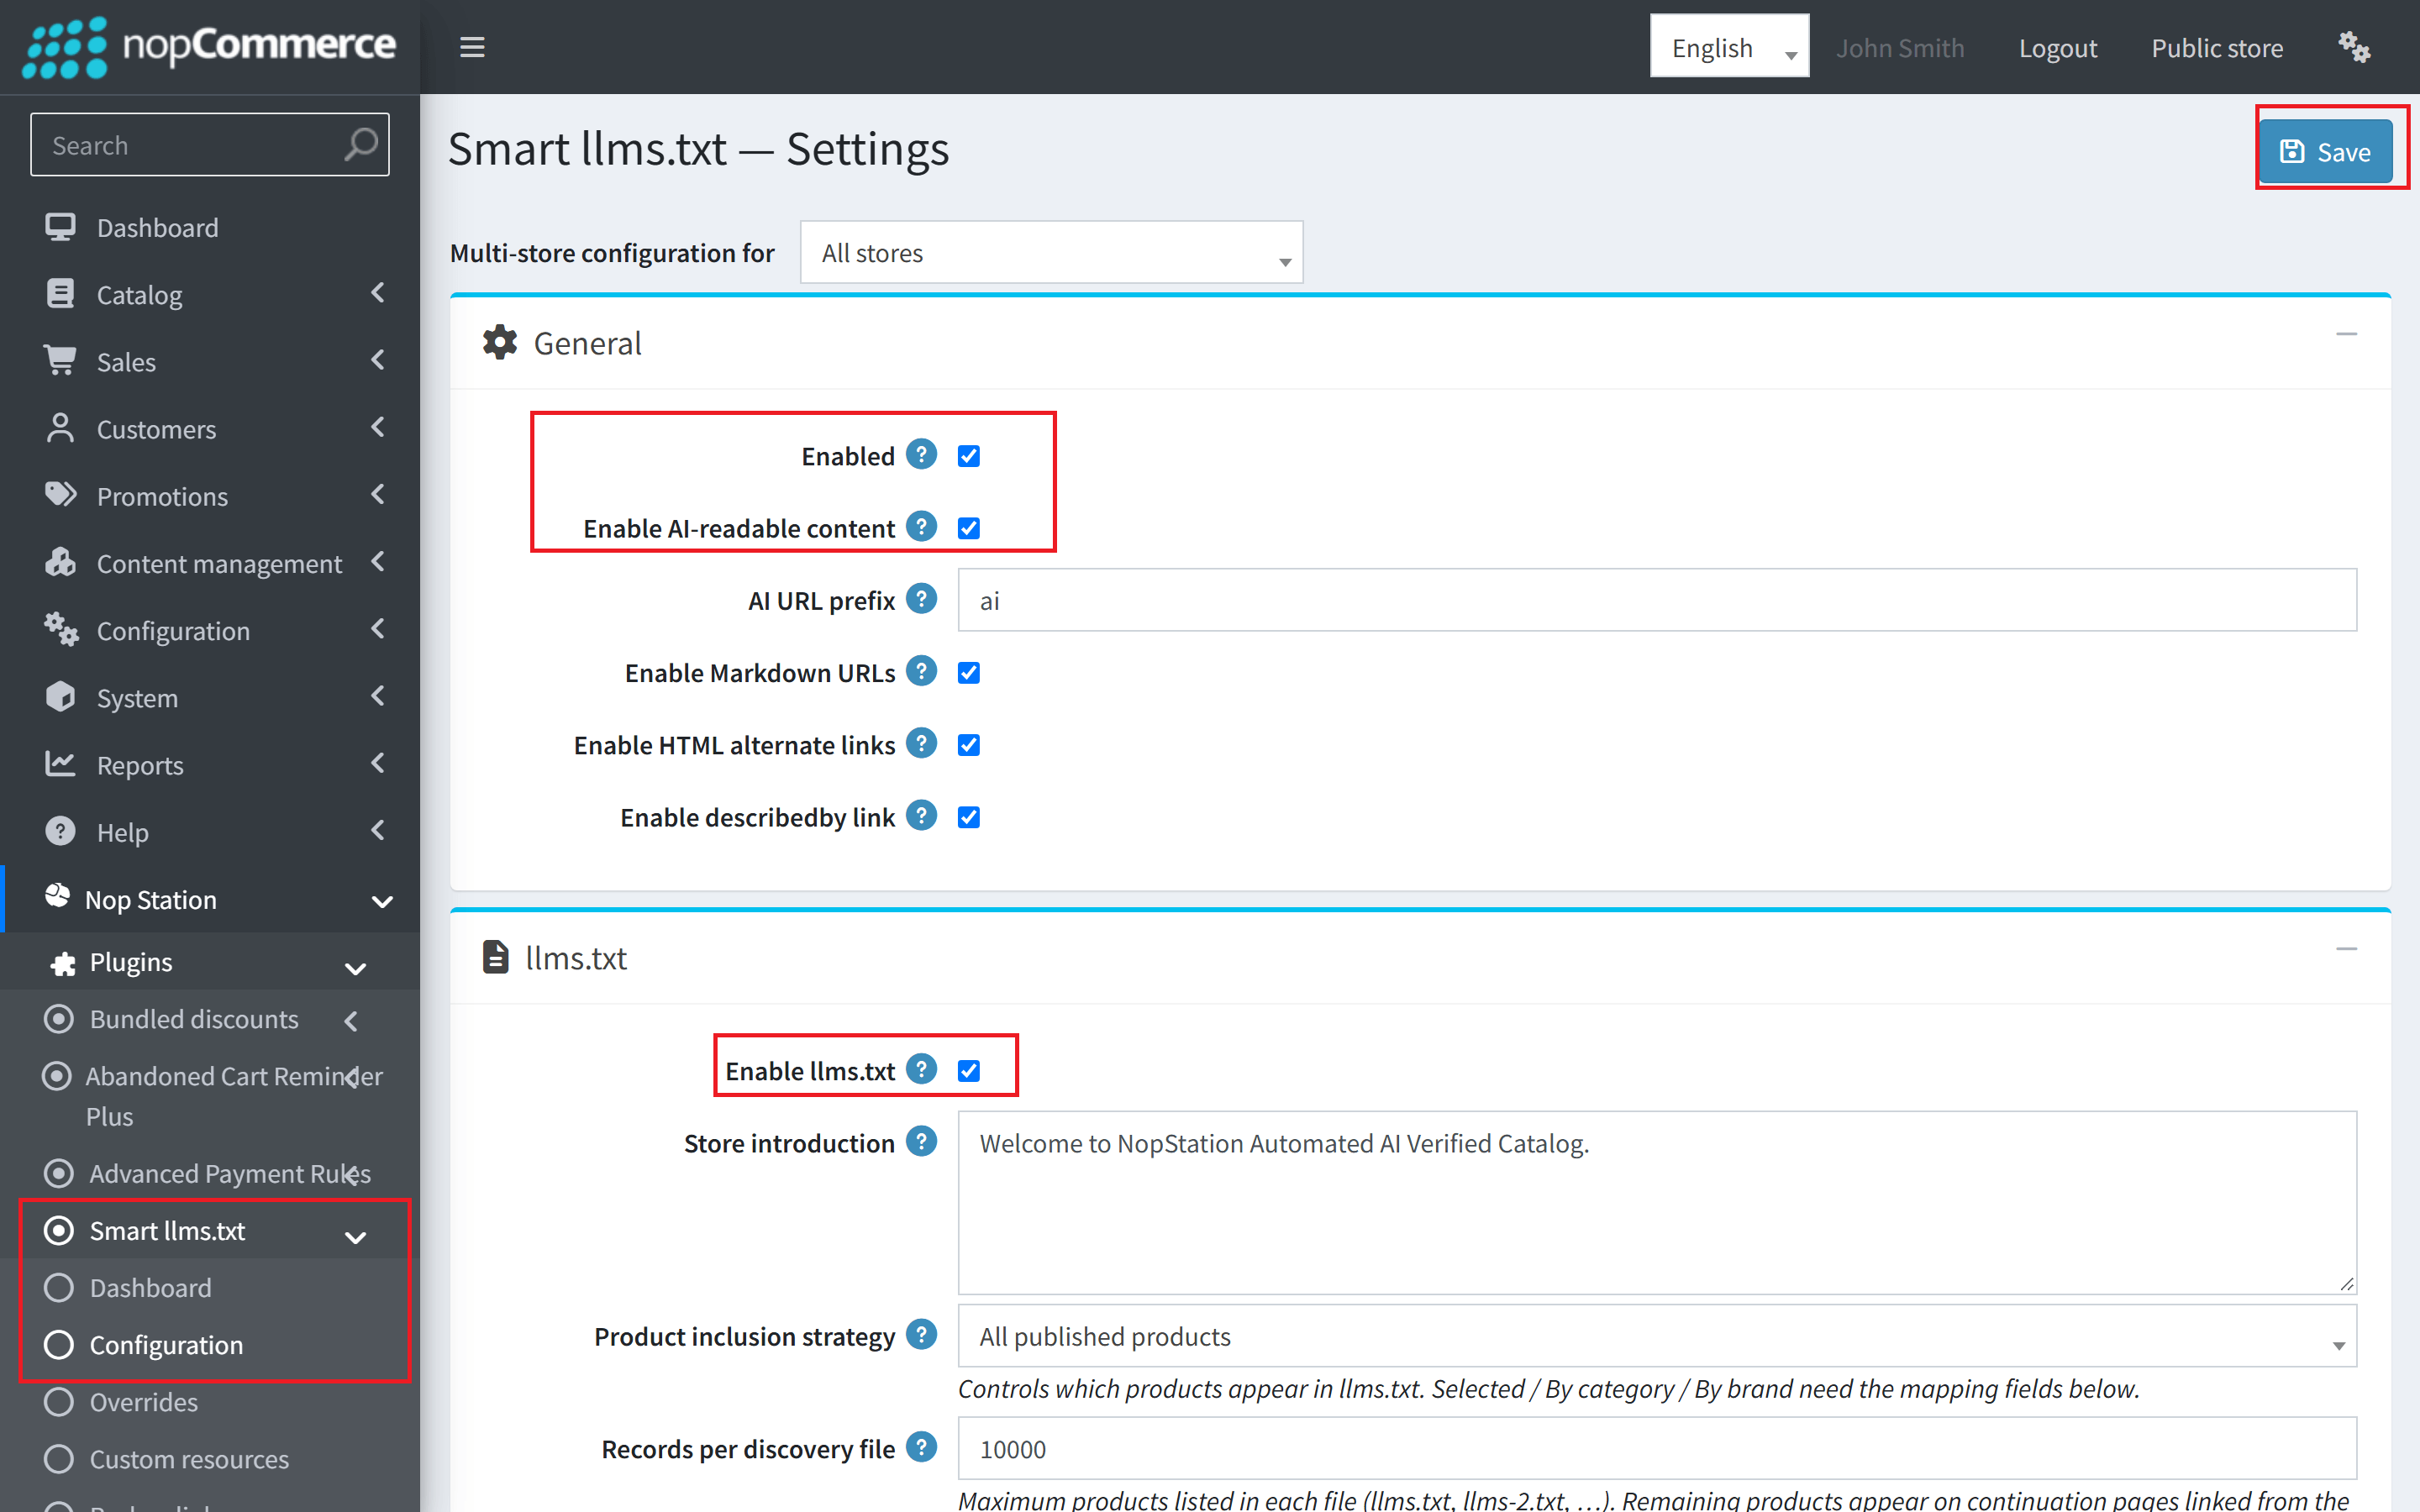2420x1512 pixels.
Task: Click the help icon beside Enable HTML alternate links
Action: (x=921, y=743)
